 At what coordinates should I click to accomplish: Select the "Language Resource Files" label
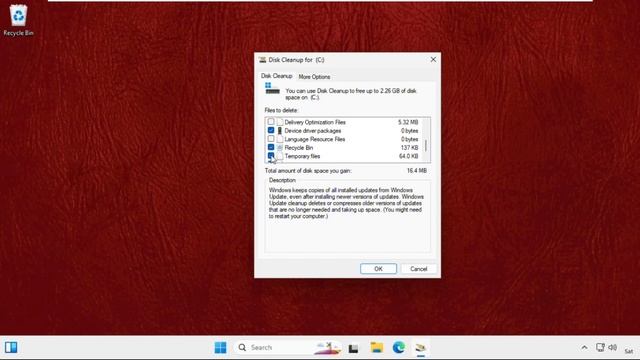click(x=315, y=139)
